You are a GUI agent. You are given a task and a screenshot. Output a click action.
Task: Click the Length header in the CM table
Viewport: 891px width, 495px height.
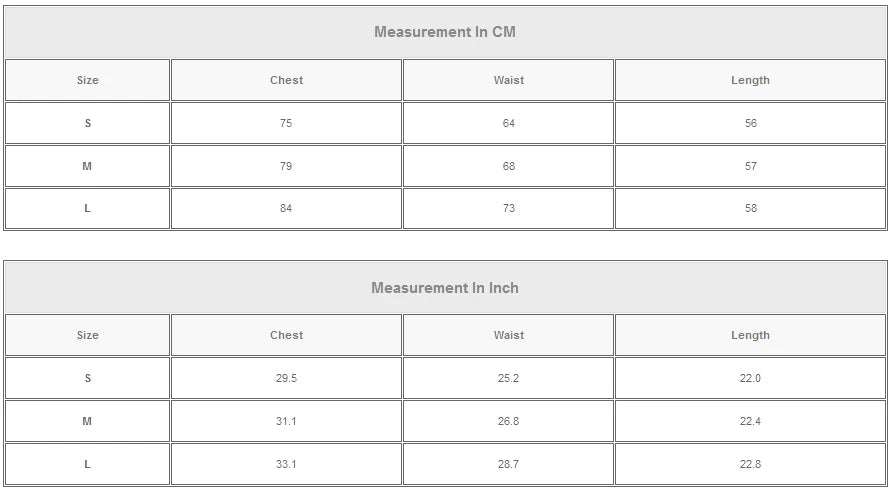750,80
